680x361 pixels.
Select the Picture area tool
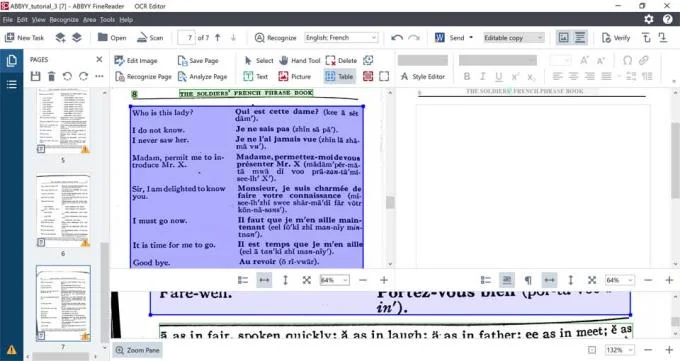[295, 76]
